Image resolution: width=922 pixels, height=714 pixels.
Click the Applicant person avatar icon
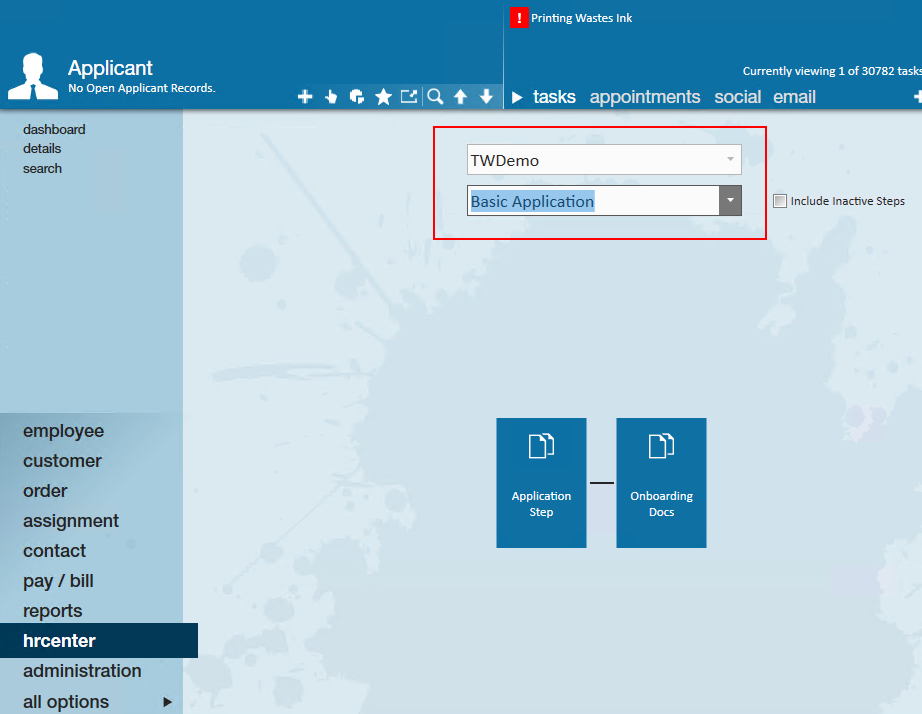tap(33, 76)
